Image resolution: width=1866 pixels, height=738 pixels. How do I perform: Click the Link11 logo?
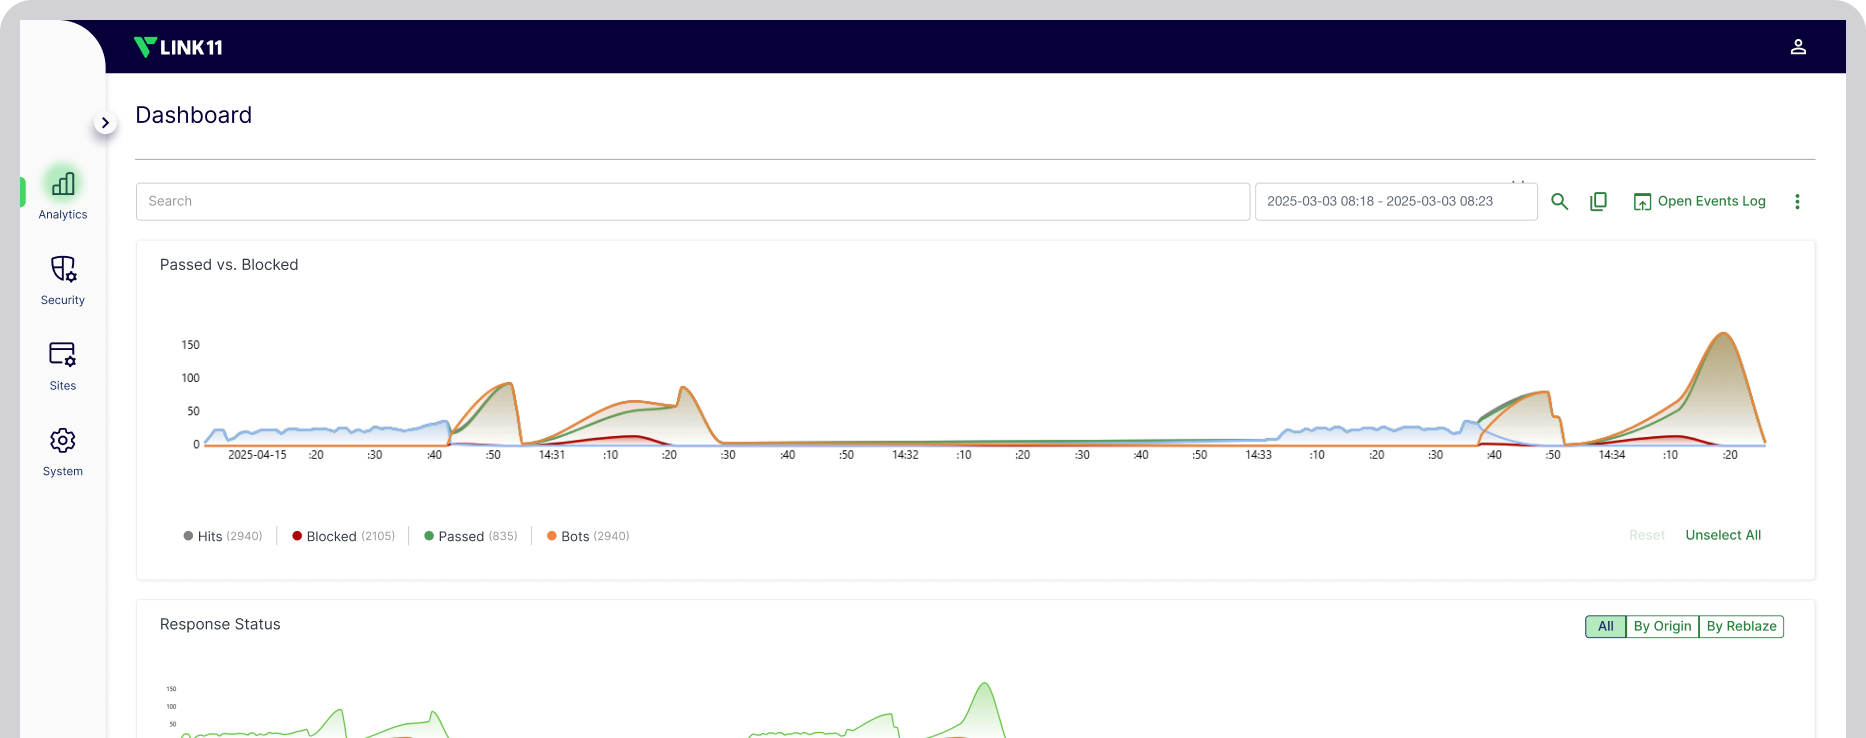point(178,47)
